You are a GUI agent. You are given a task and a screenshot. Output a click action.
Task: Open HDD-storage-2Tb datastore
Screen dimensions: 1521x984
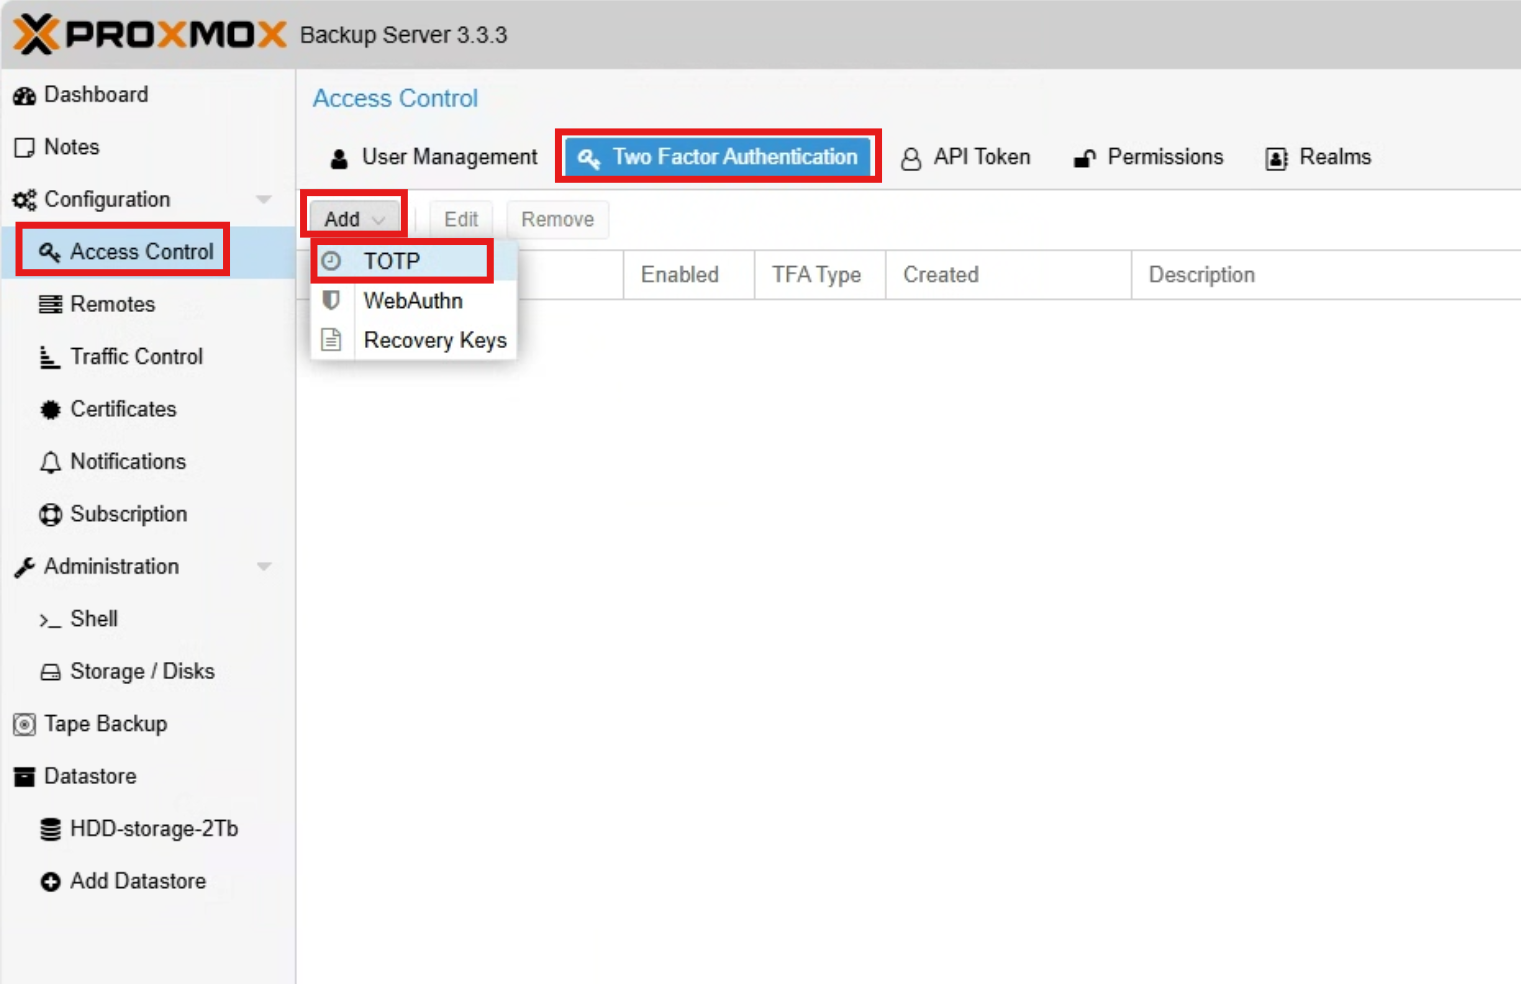tap(148, 829)
